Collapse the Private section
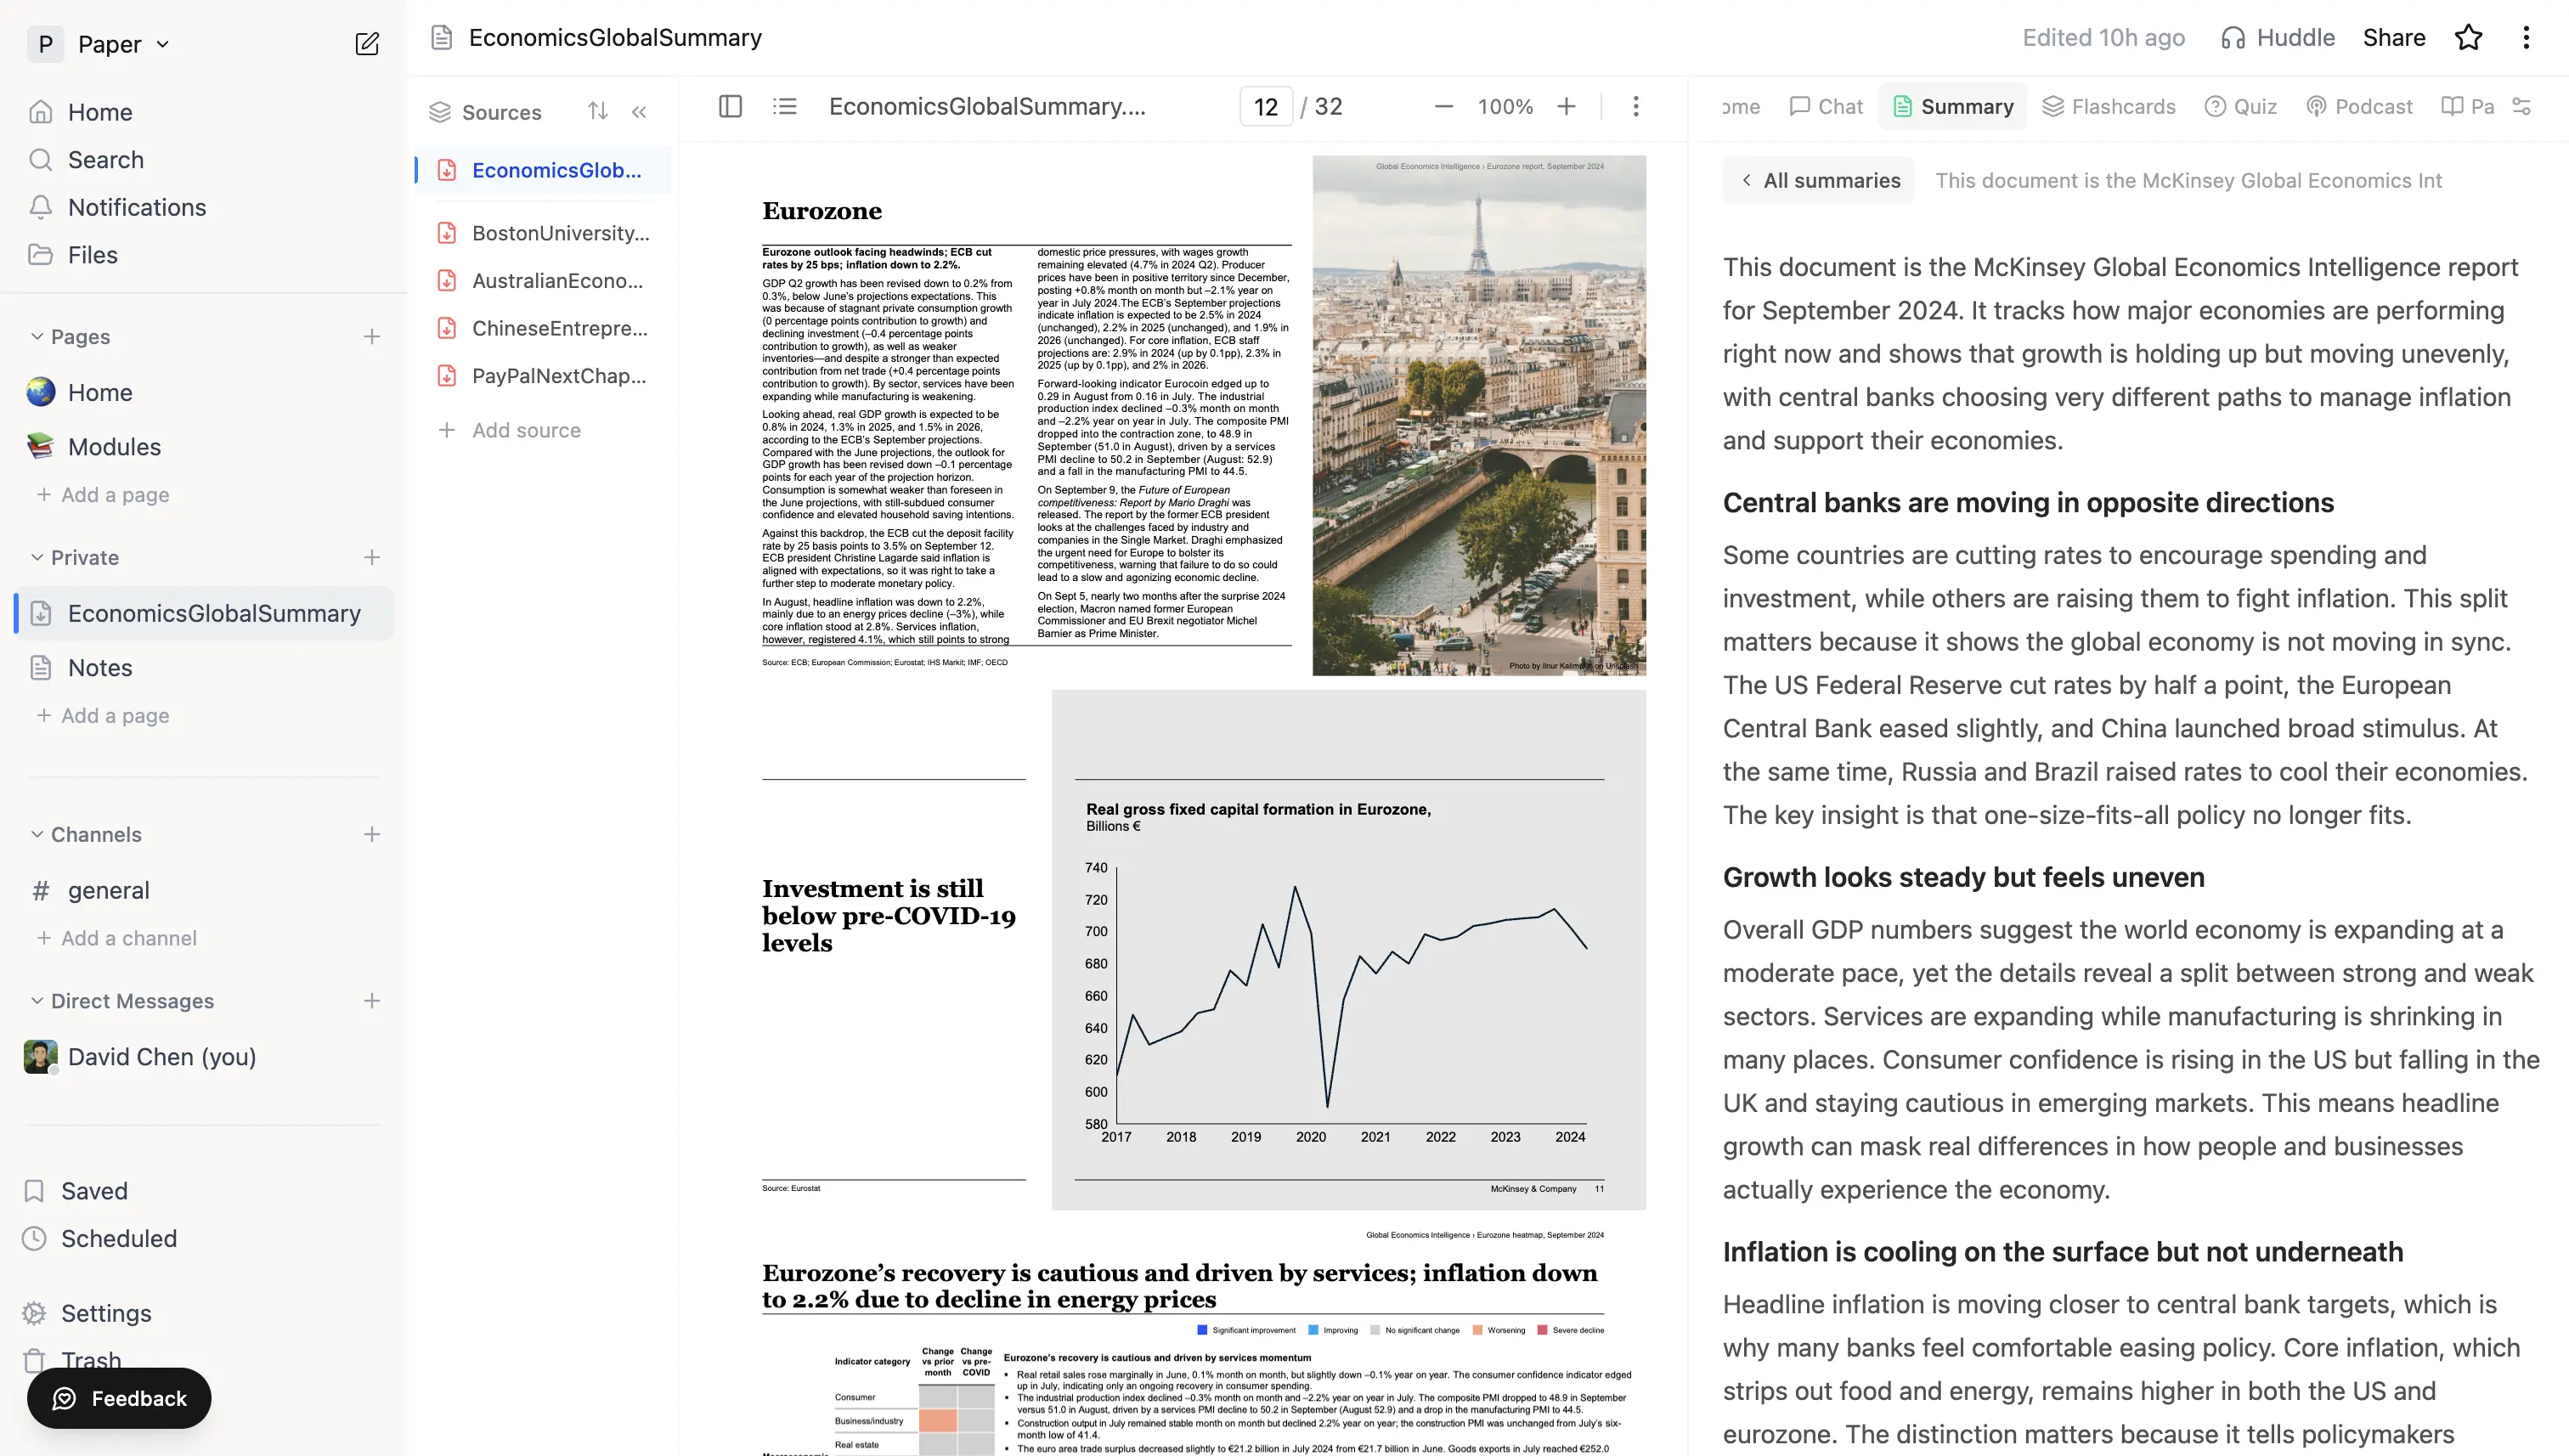Image resolution: width=2569 pixels, height=1456 pixels. (37, 558)
